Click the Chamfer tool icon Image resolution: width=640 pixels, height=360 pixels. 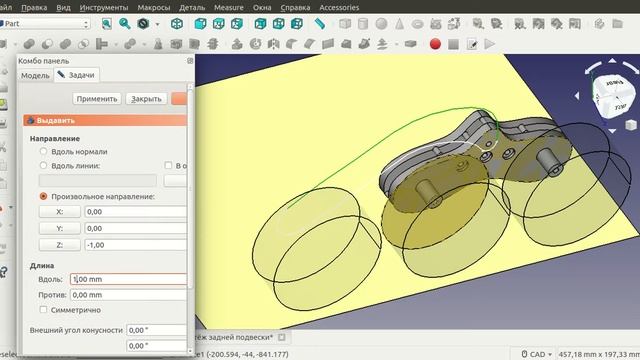[309, 44]
